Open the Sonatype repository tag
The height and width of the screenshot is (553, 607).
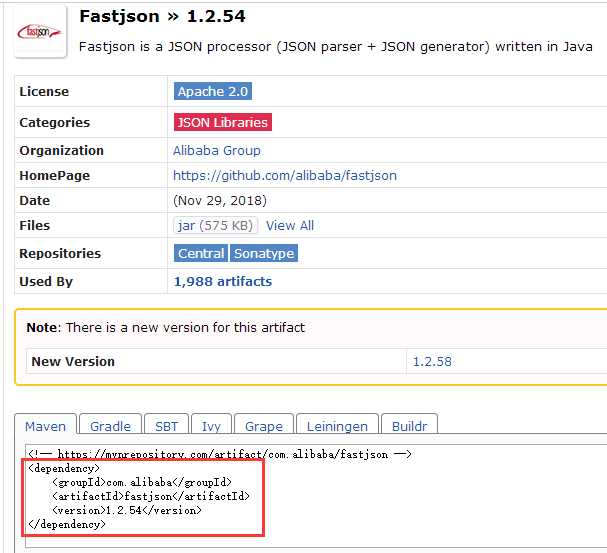(264, 253)
